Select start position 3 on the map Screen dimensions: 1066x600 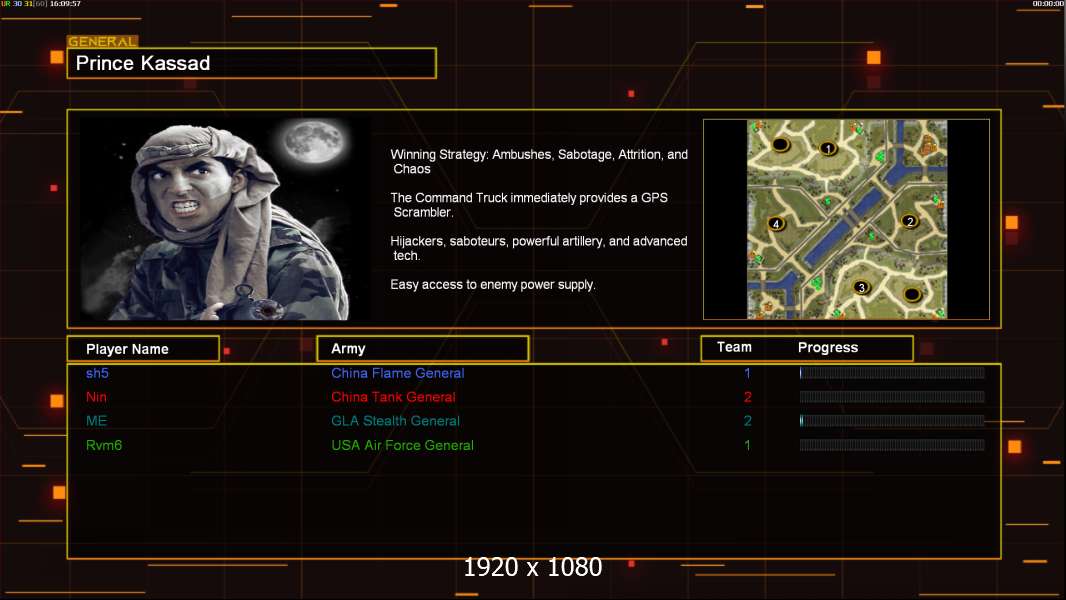pyautogui.click(x=861, y=287)
